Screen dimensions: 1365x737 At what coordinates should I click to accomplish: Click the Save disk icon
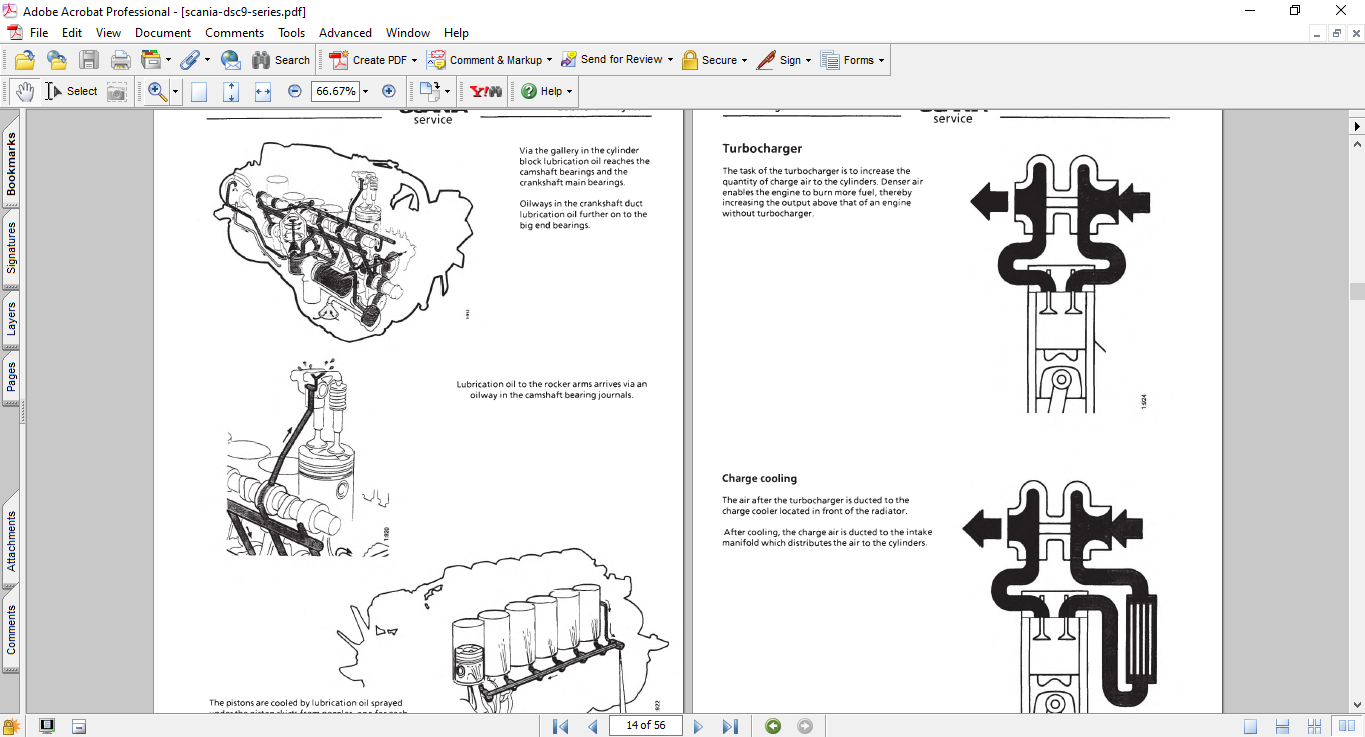[x=89, y=60]
